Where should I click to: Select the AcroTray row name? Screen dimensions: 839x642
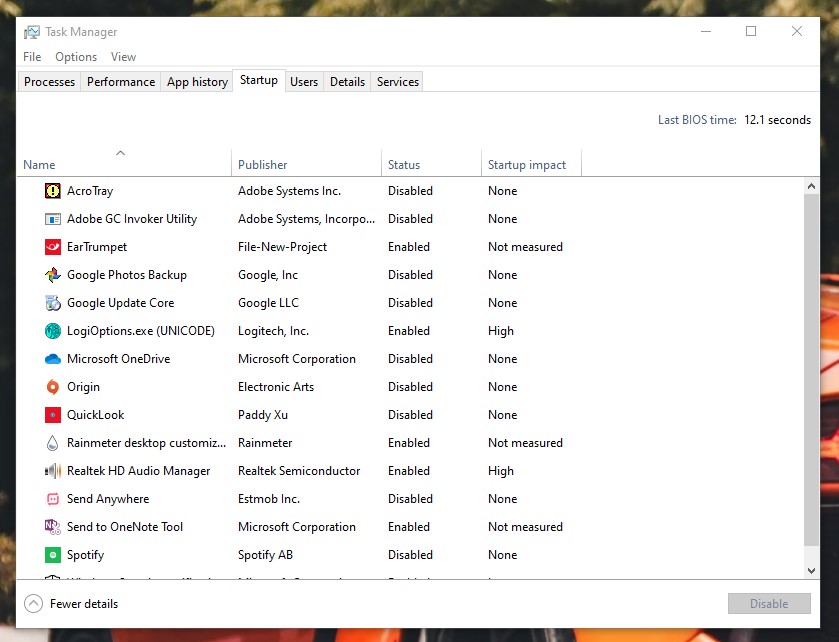[90, 191]
